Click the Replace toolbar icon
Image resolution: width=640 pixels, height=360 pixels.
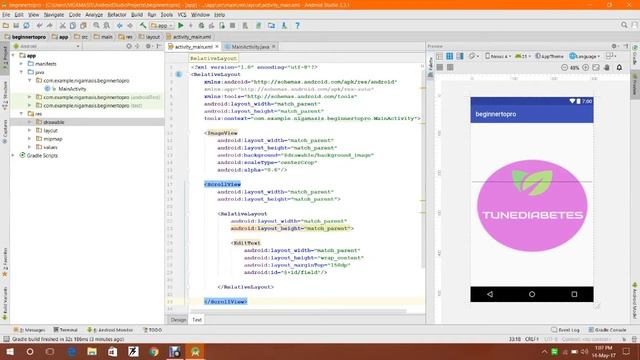coord(107,25)
